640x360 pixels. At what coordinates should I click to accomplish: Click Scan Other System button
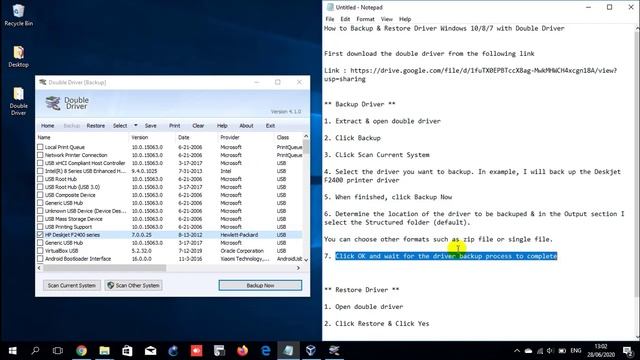[x=133, y=285]
